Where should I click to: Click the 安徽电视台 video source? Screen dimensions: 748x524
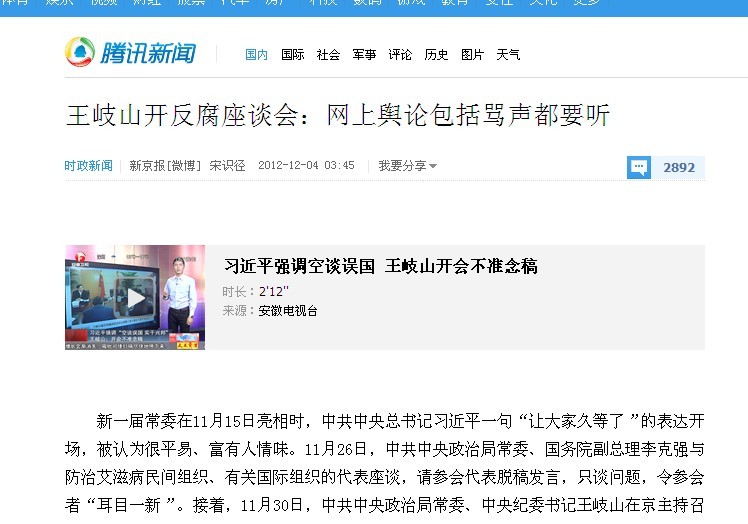288,311
